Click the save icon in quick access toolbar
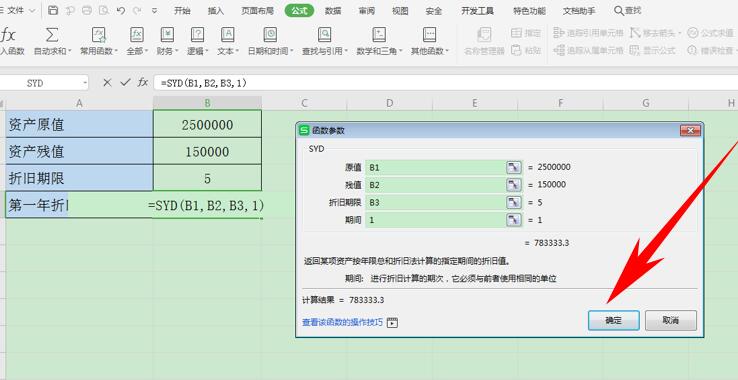Screen dimensions: 738x380 (x=54, y=10)
